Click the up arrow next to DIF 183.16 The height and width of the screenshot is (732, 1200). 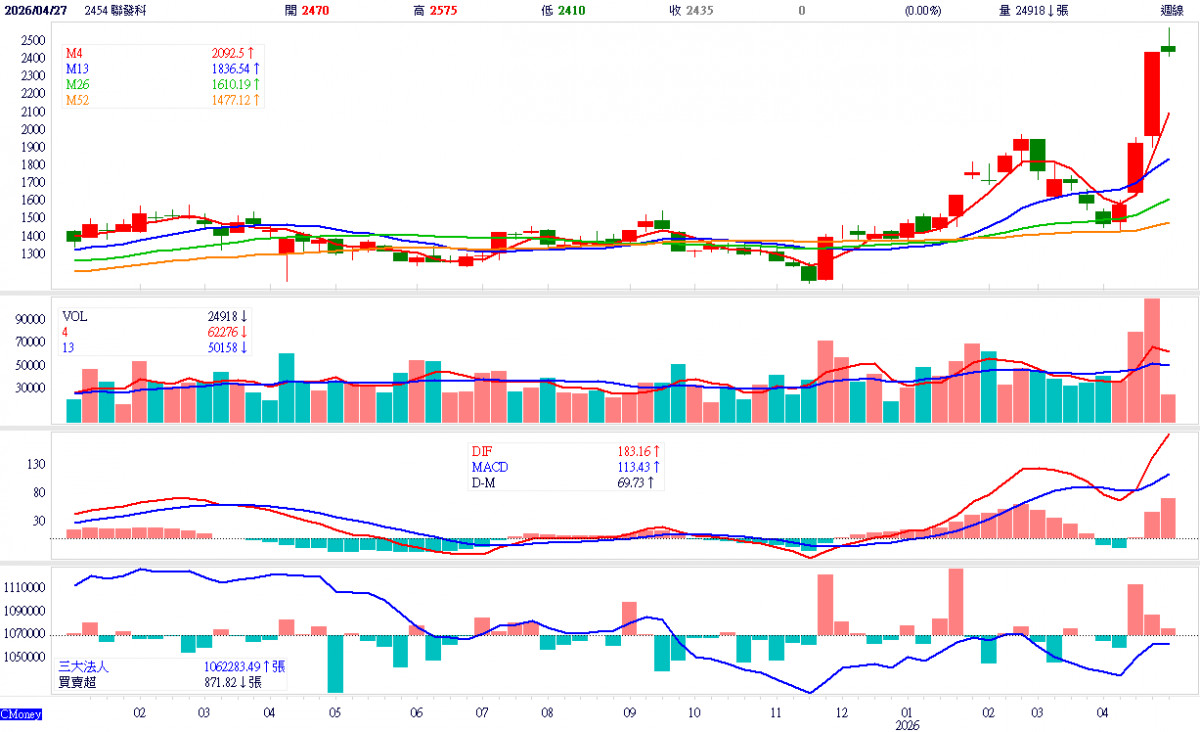659,451
